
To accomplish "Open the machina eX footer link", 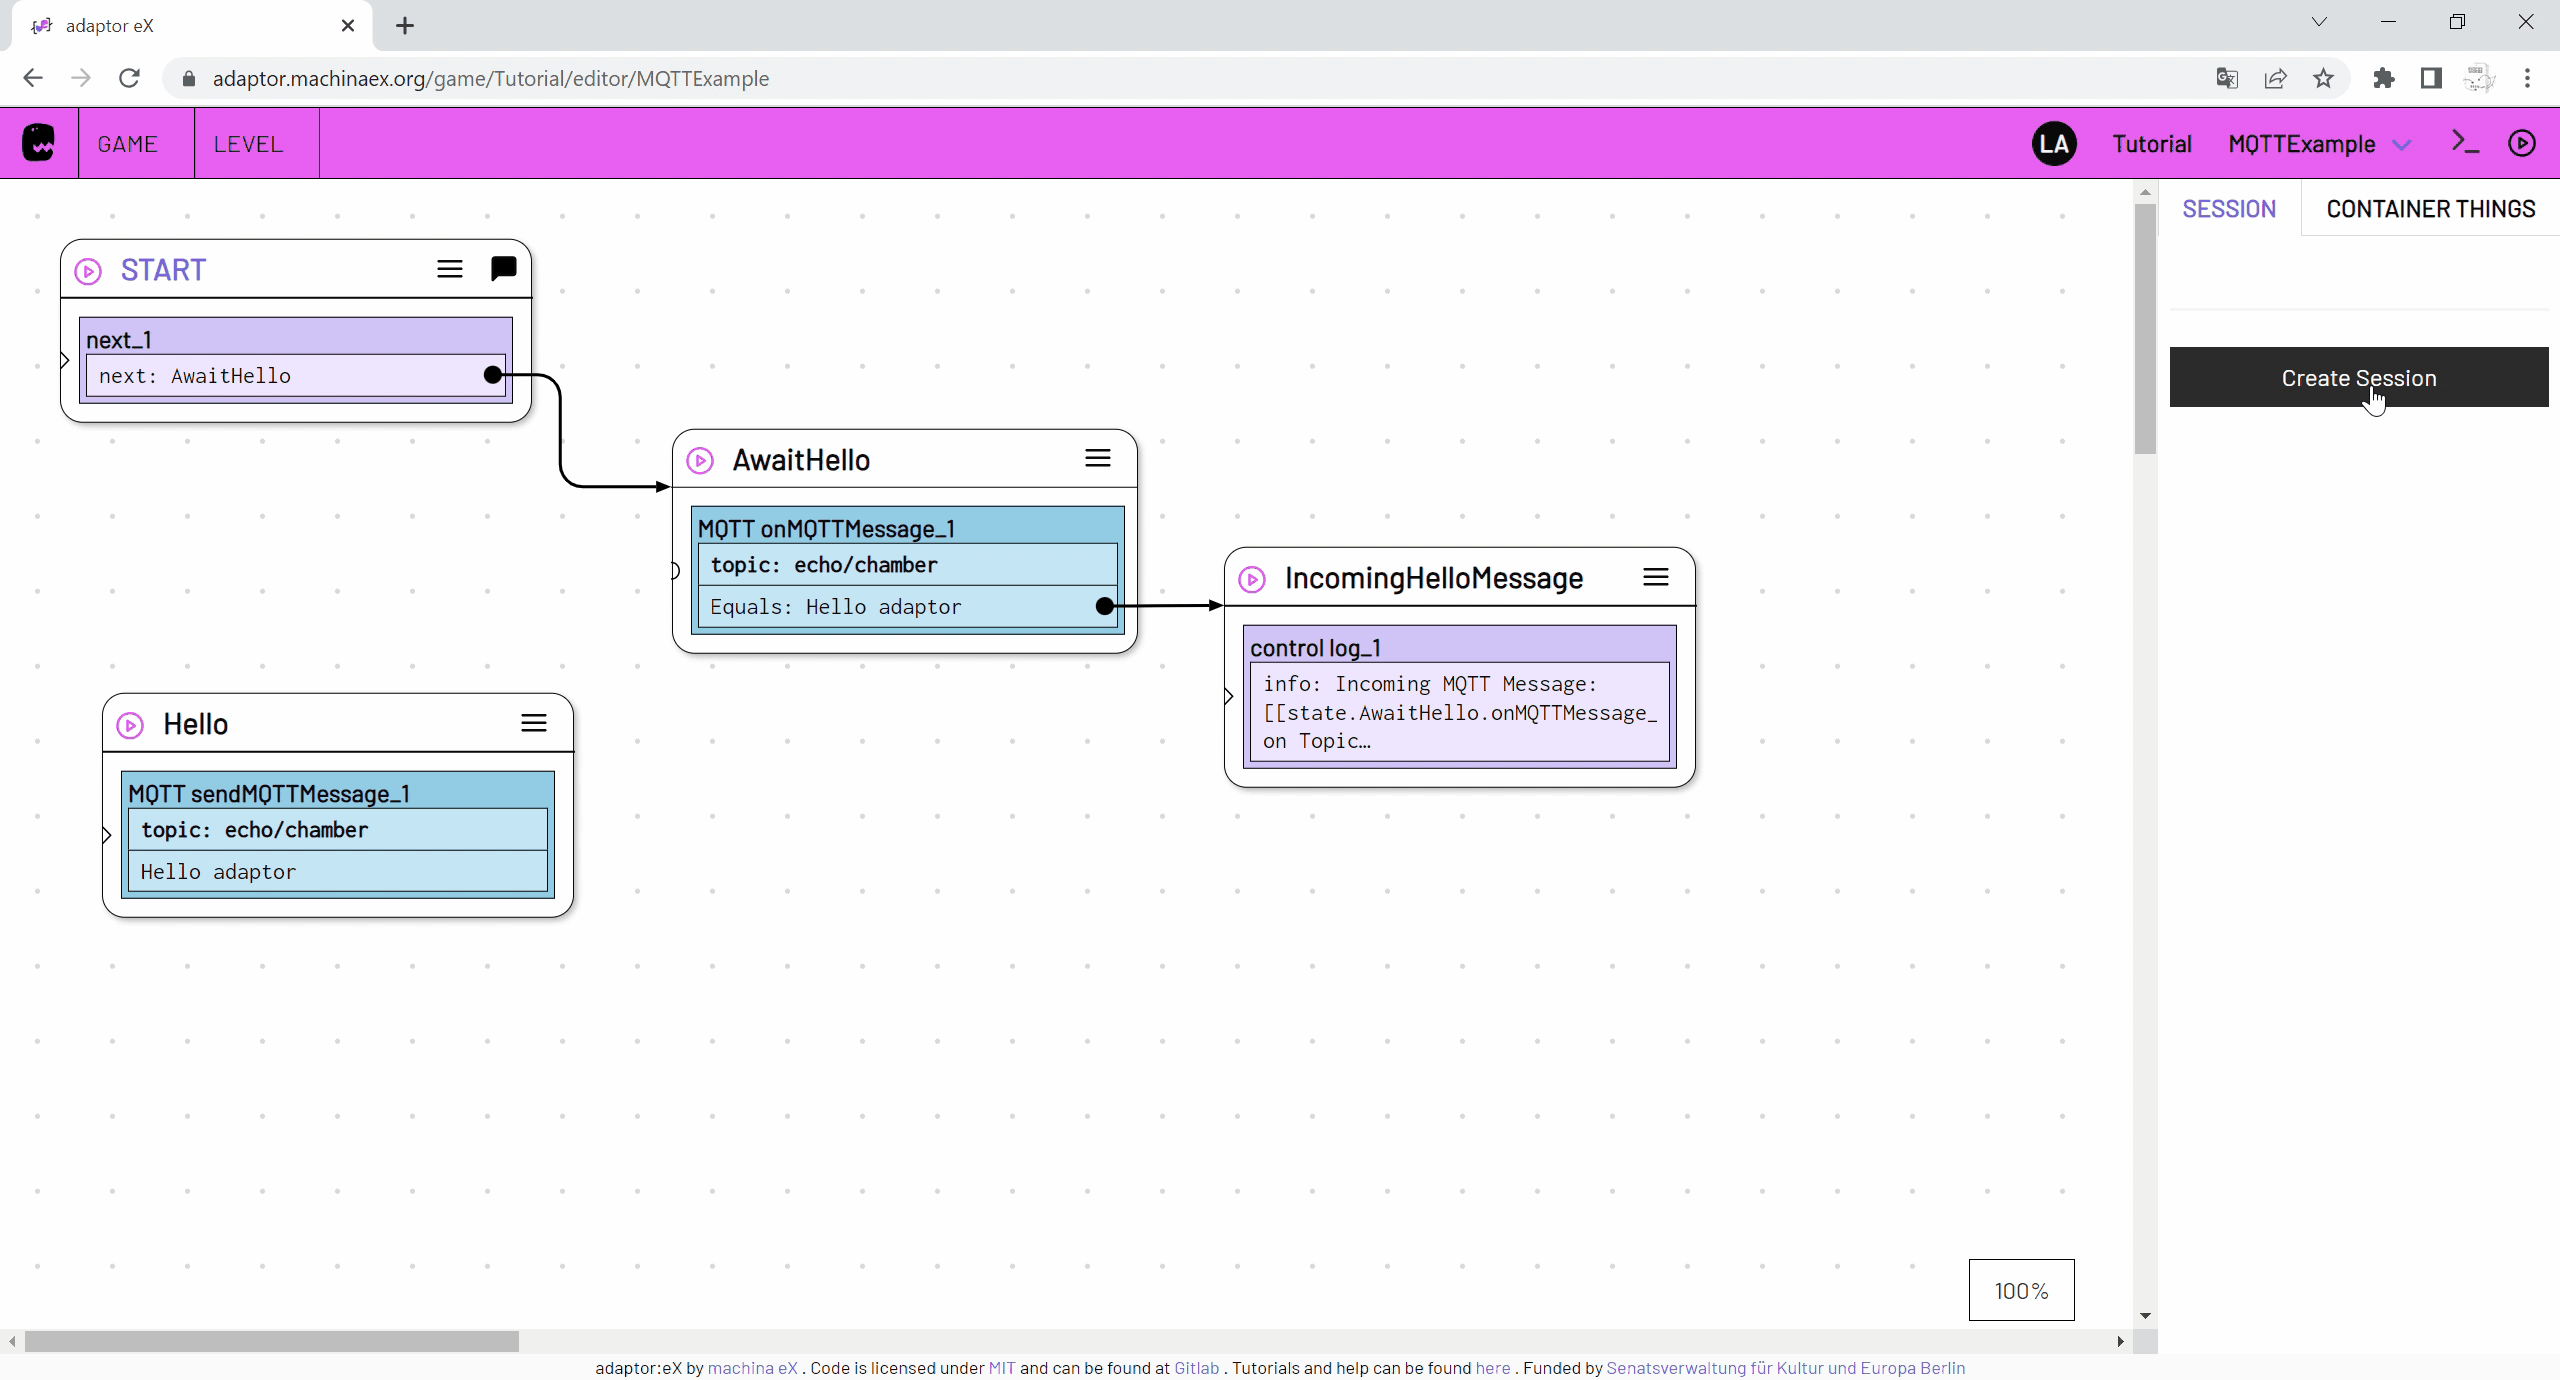I will 752,1368.
